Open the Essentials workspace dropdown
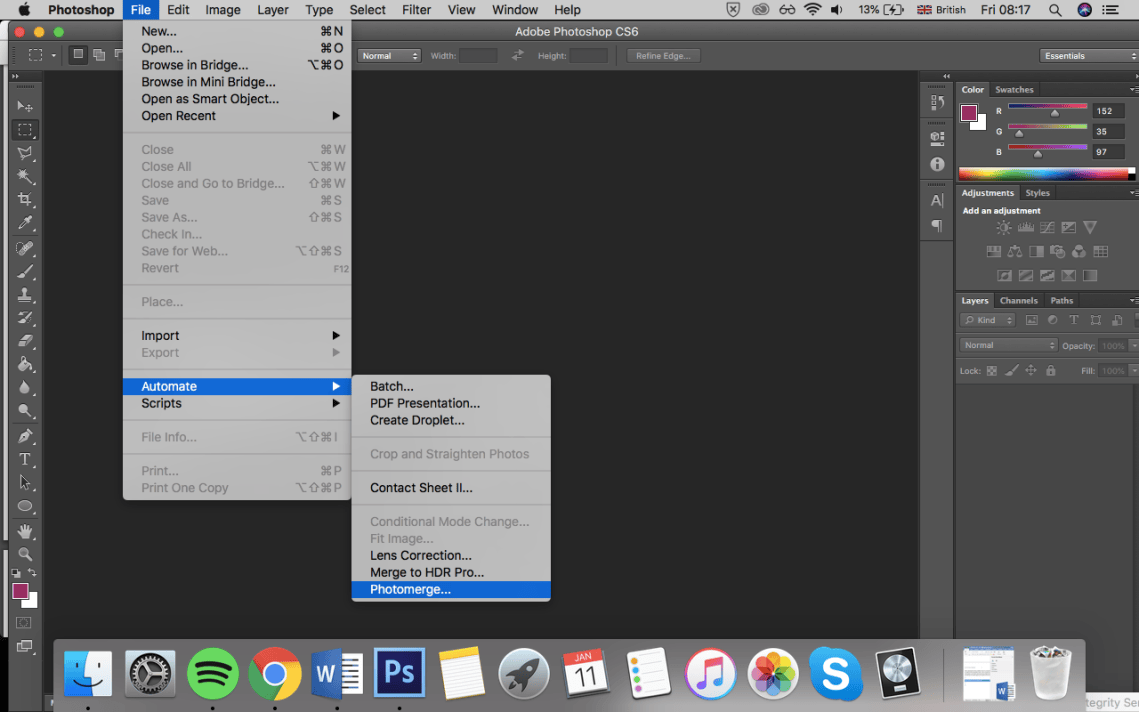1139x712 pixels. pyautogui.click(x=1088, y=56)
